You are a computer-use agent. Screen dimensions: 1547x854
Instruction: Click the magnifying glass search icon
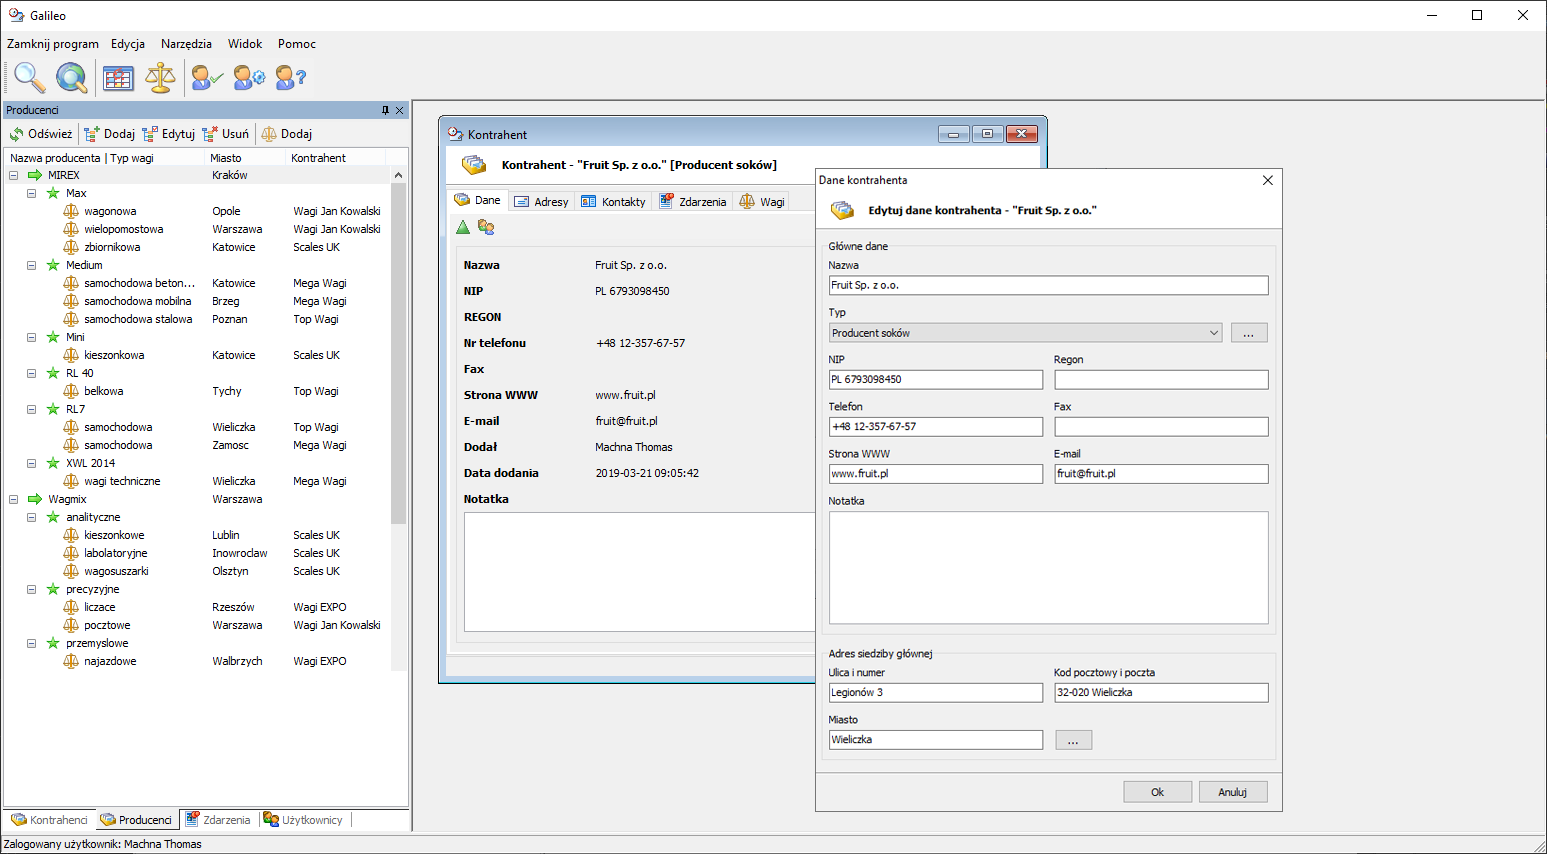[x=29, y=77]
